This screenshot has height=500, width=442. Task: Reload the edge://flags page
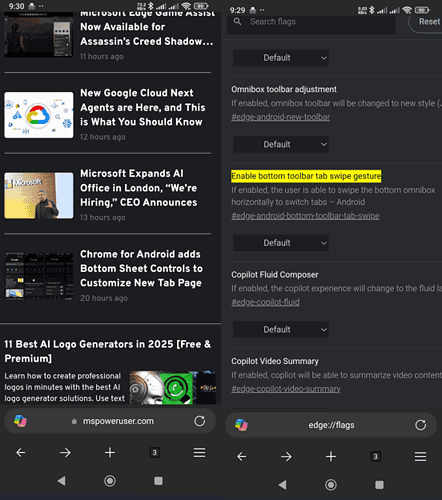point(420,425)
